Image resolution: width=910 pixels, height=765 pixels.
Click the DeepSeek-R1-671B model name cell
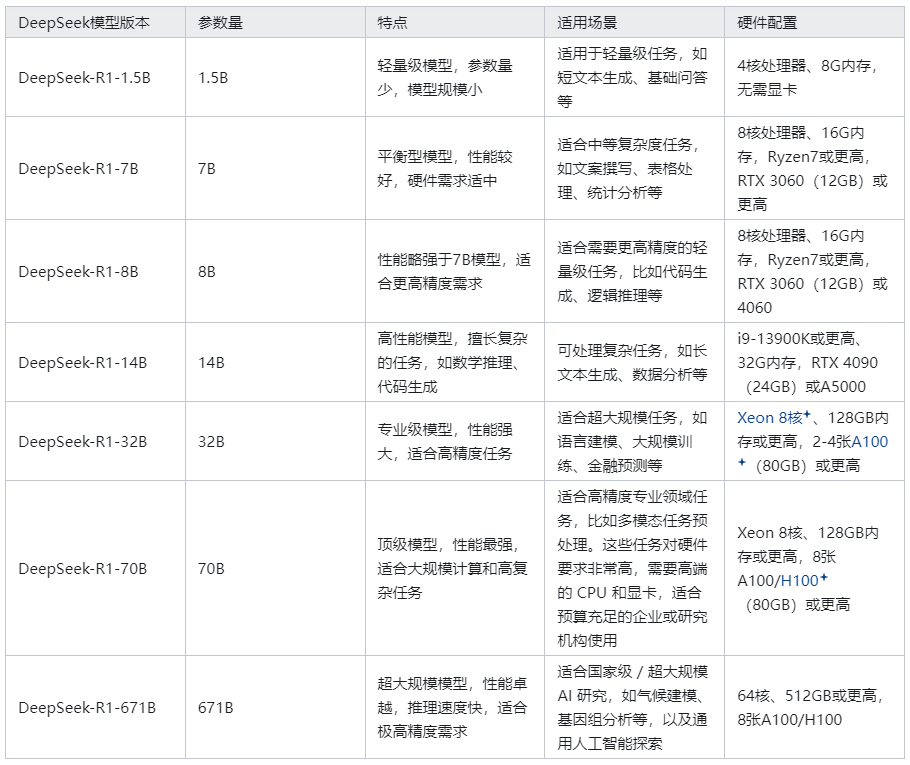coord(86,708)
